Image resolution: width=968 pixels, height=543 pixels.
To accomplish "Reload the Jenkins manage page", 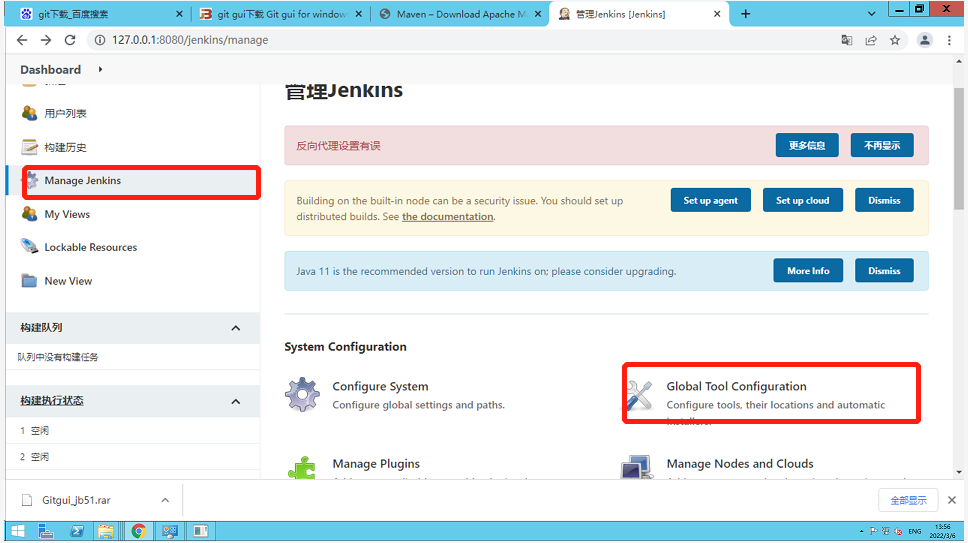I will point(70,40).
